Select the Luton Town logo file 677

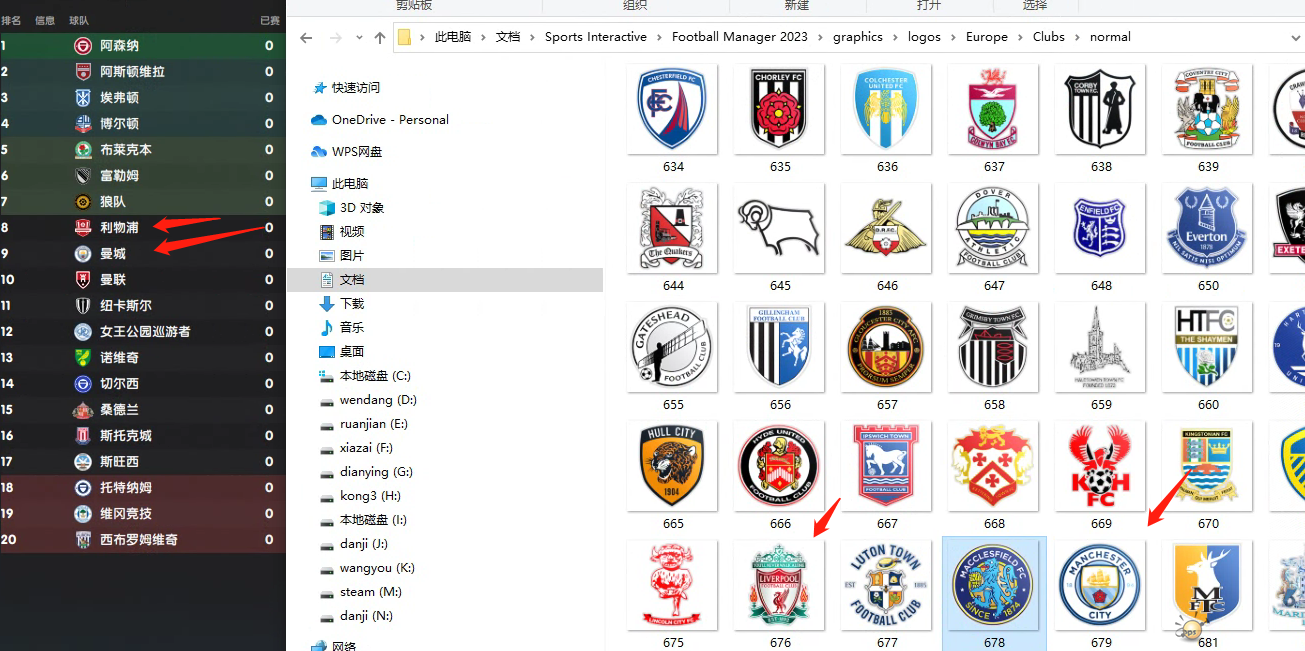click(x=887, y=585)
